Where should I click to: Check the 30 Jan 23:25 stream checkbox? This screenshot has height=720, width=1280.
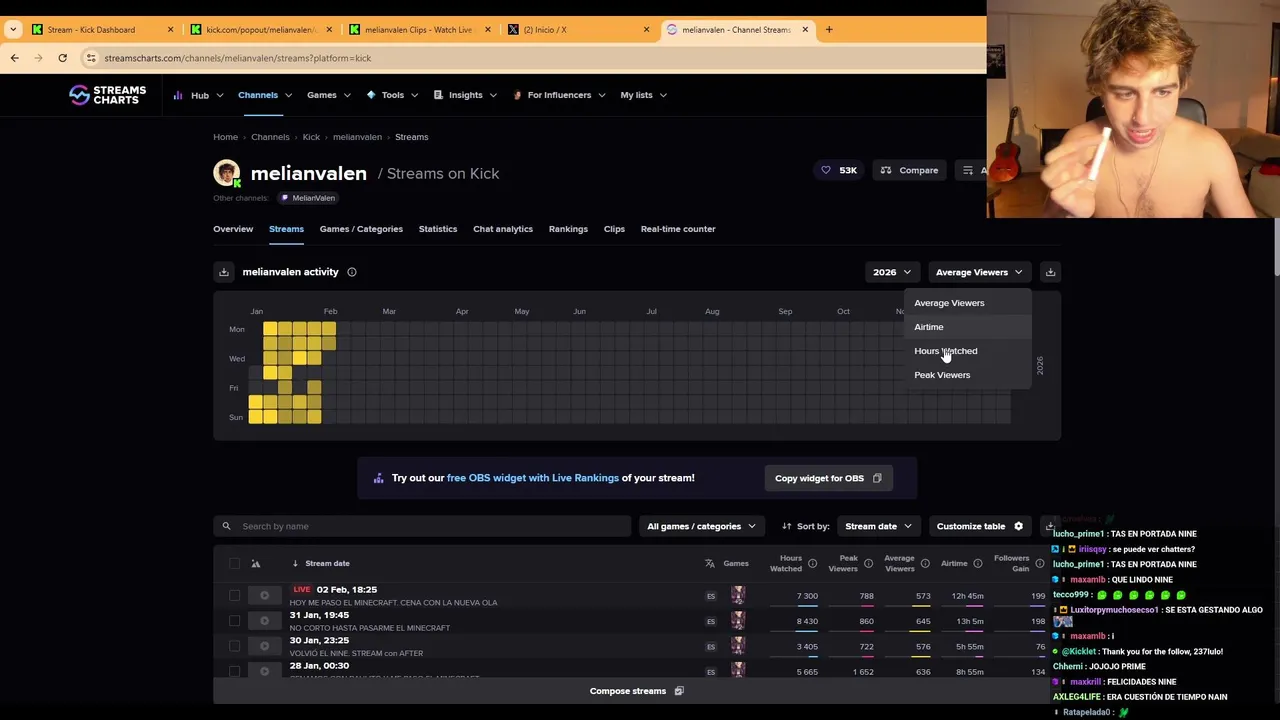pyautogui.click(x=234, y=647)
